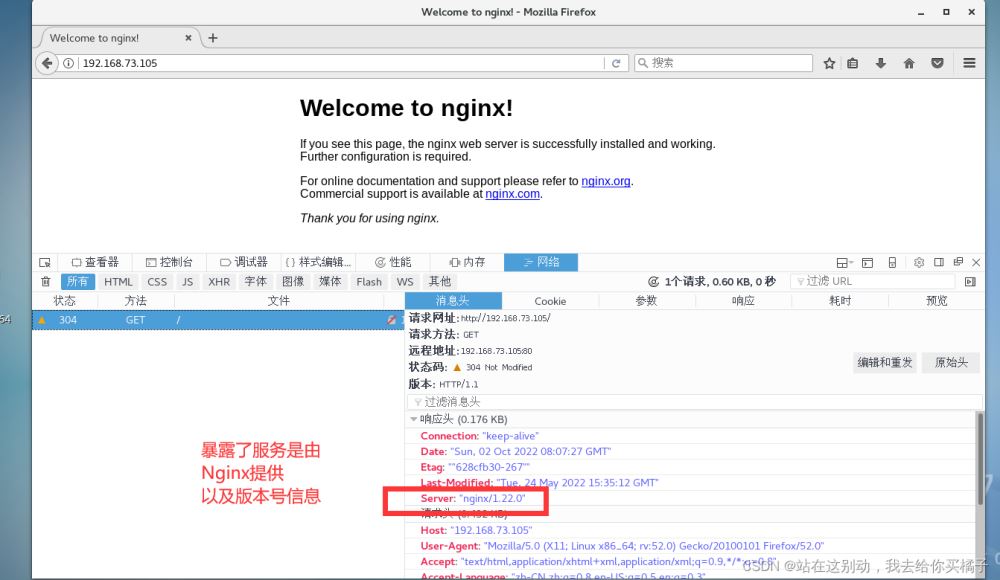Viewport: 1000px width, 580px height.
Task: Show site information for 192.168.73.105
Action: click(68, 63)
